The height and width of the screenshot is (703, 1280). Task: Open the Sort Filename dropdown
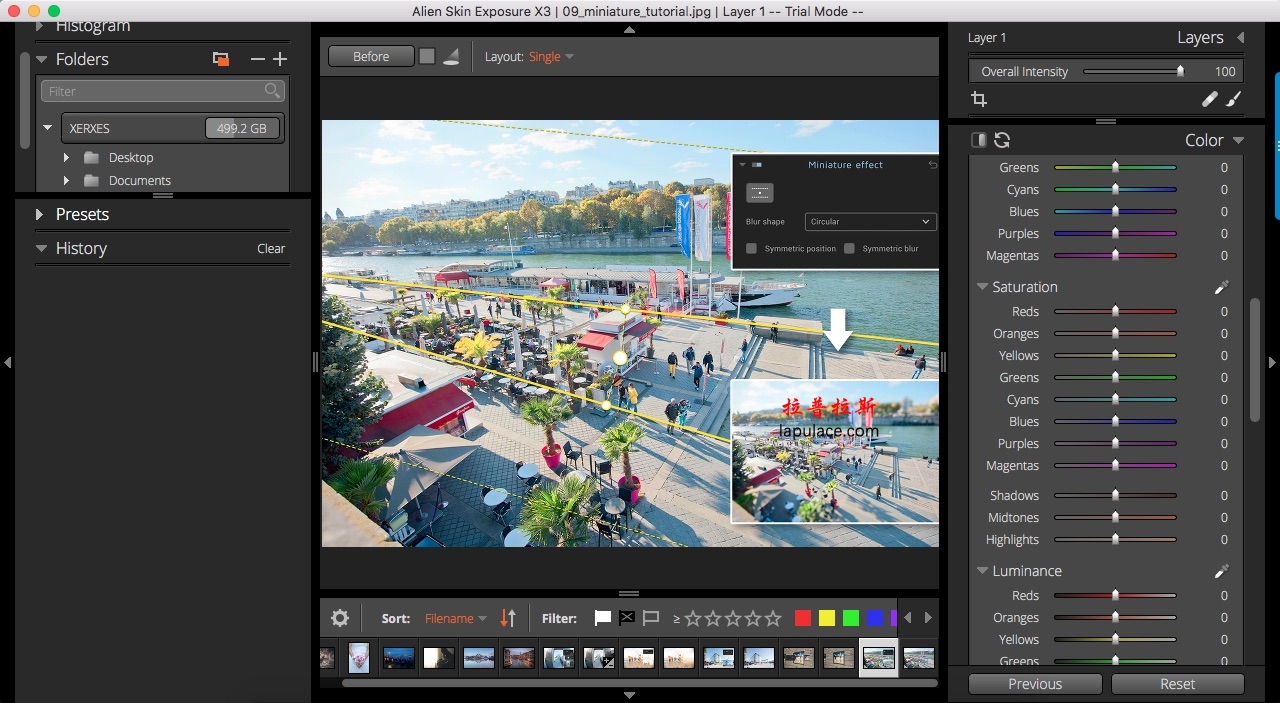[x=455, y=618]
